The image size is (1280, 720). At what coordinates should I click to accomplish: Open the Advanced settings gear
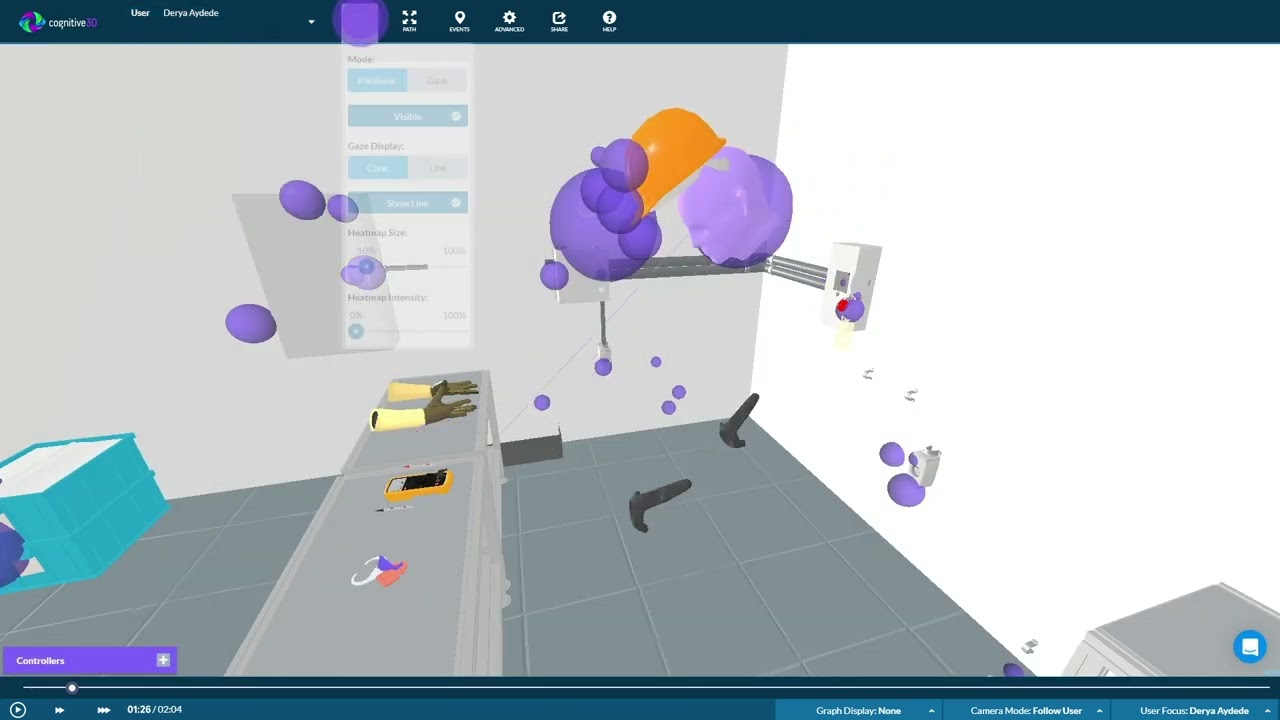(x=509, y=21)
